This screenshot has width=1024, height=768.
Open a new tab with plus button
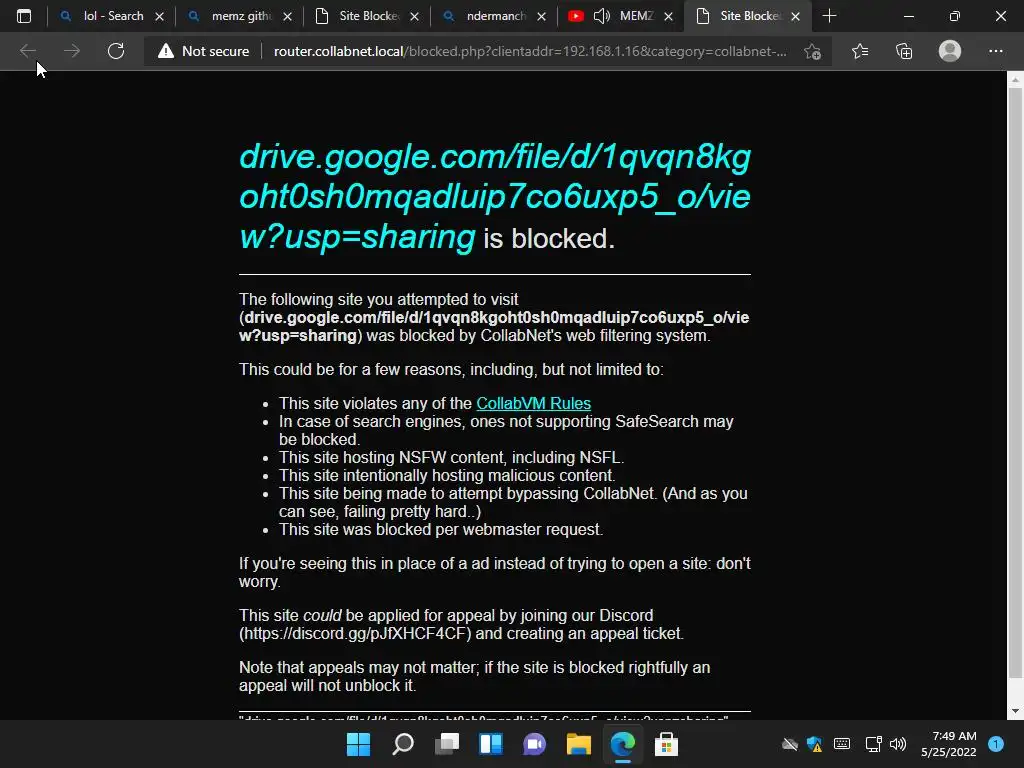(x=829, y=16)
